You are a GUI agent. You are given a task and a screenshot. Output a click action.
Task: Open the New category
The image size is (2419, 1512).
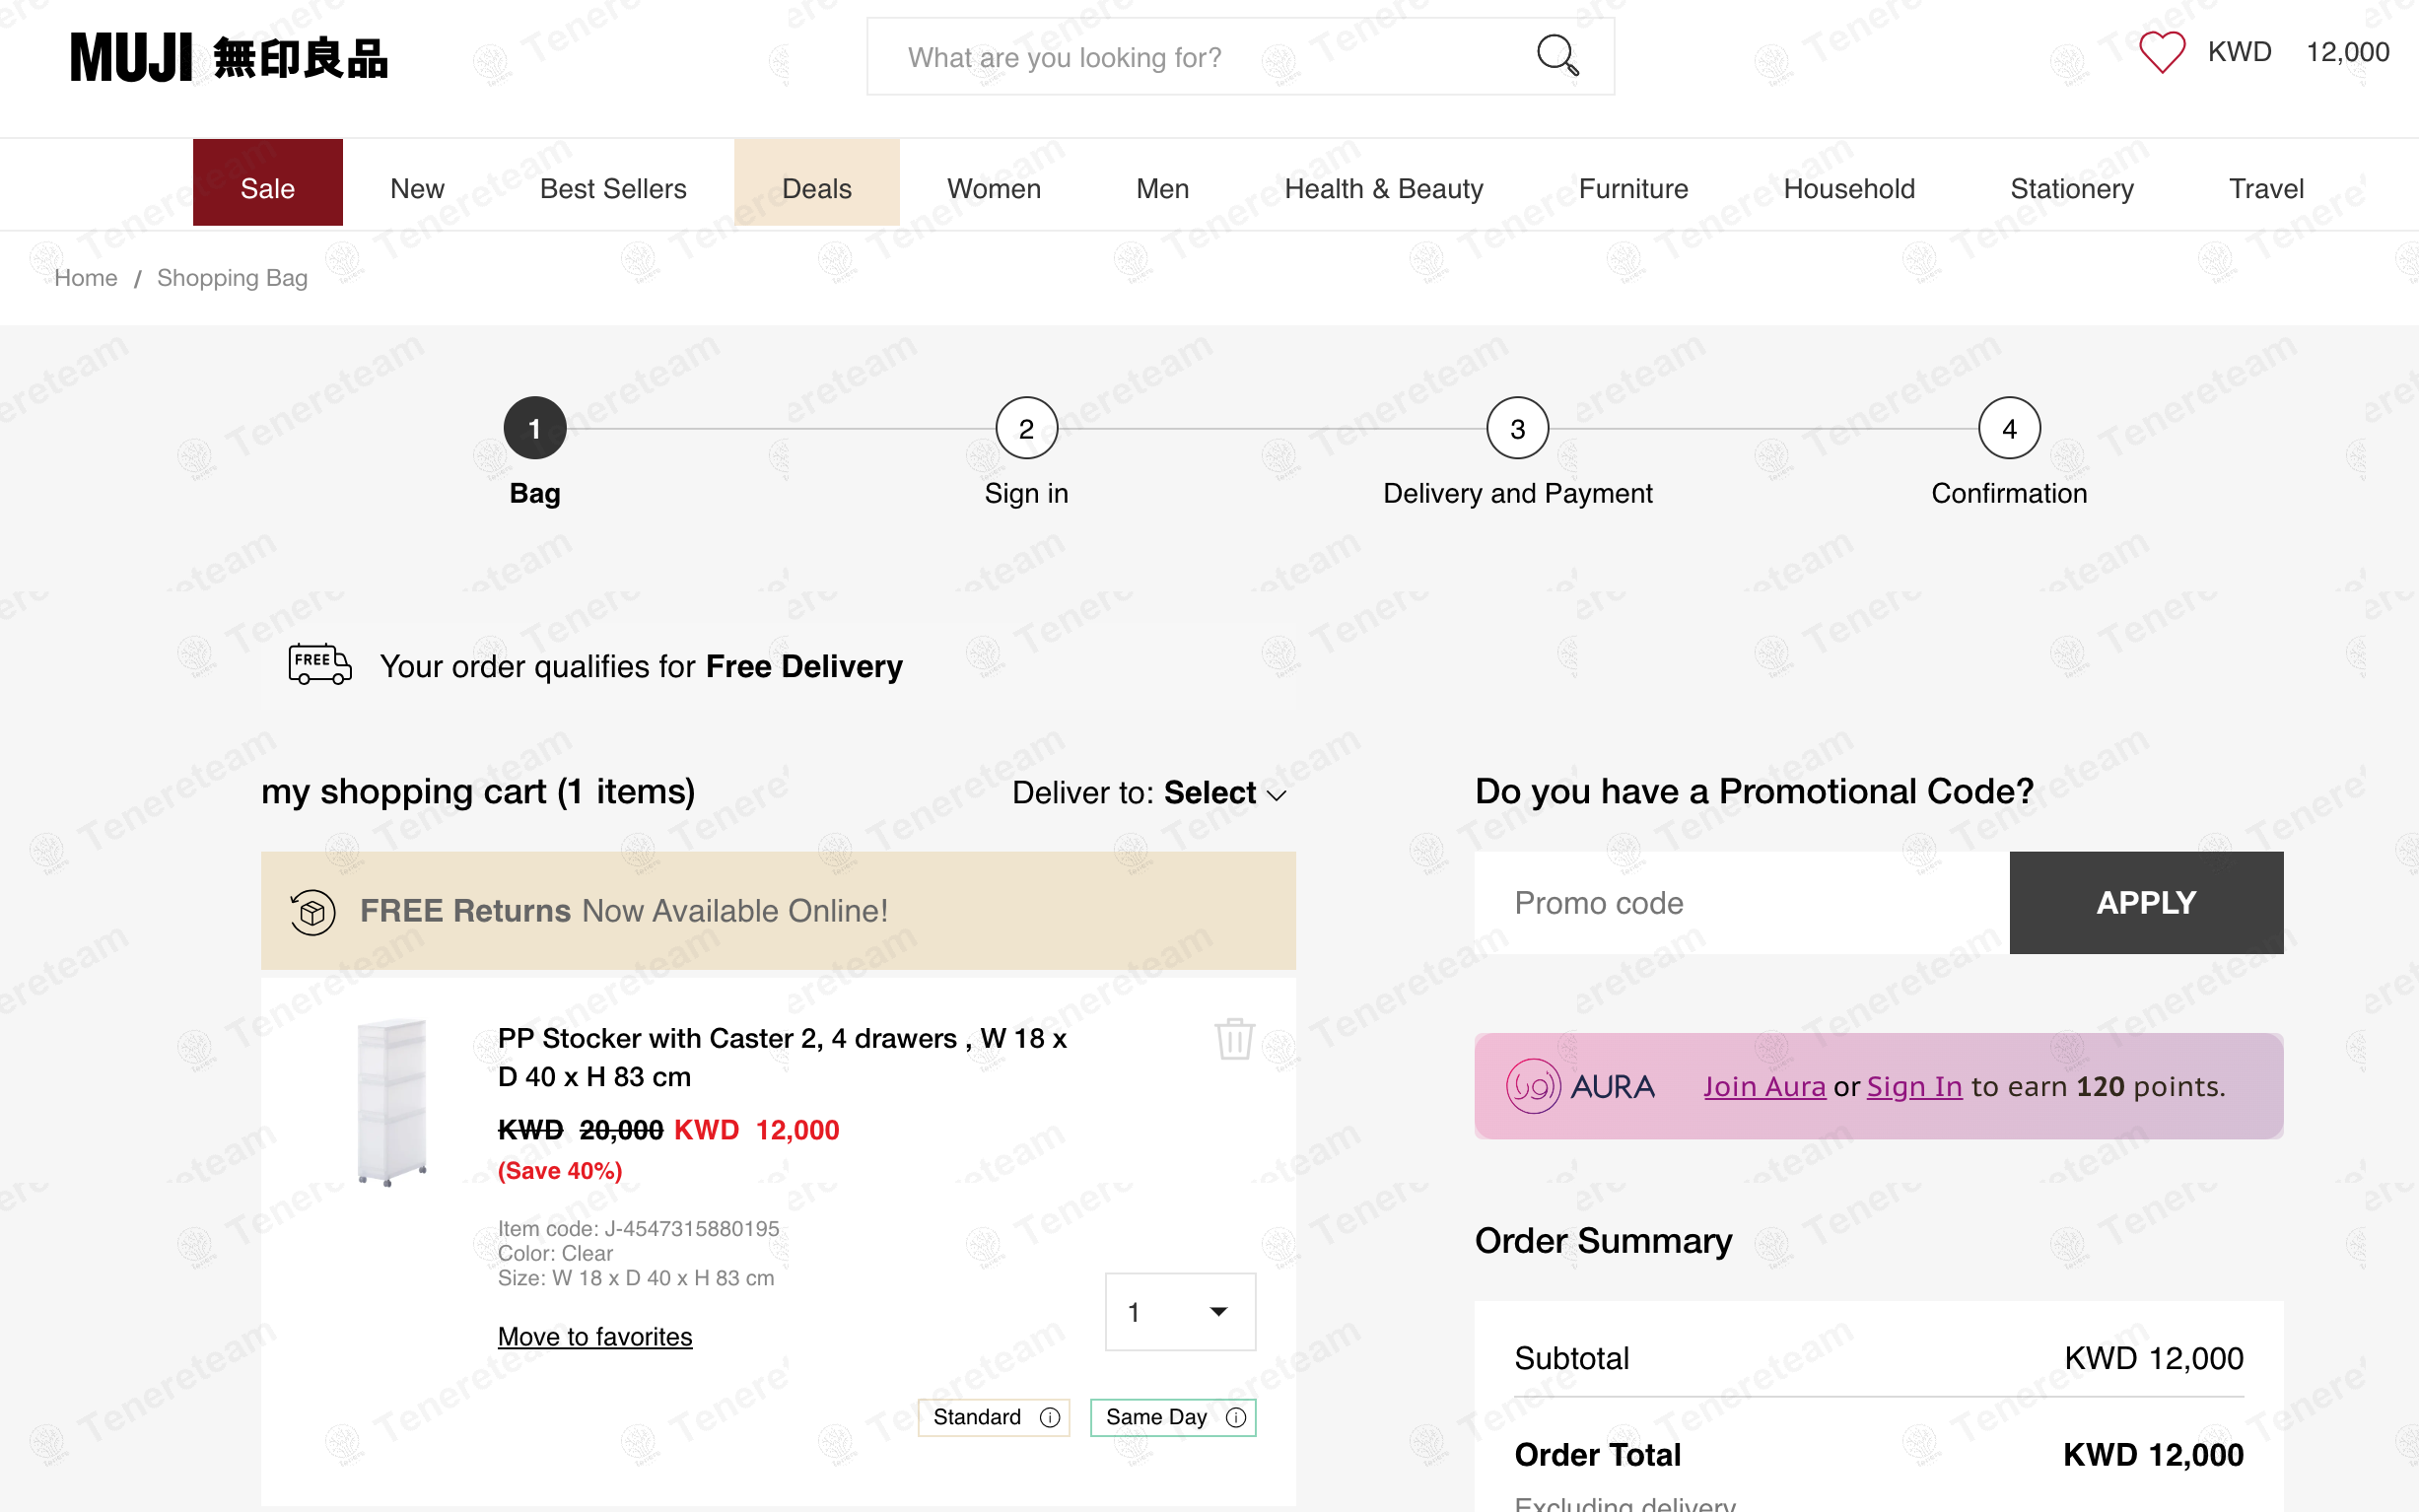(417, 188)
